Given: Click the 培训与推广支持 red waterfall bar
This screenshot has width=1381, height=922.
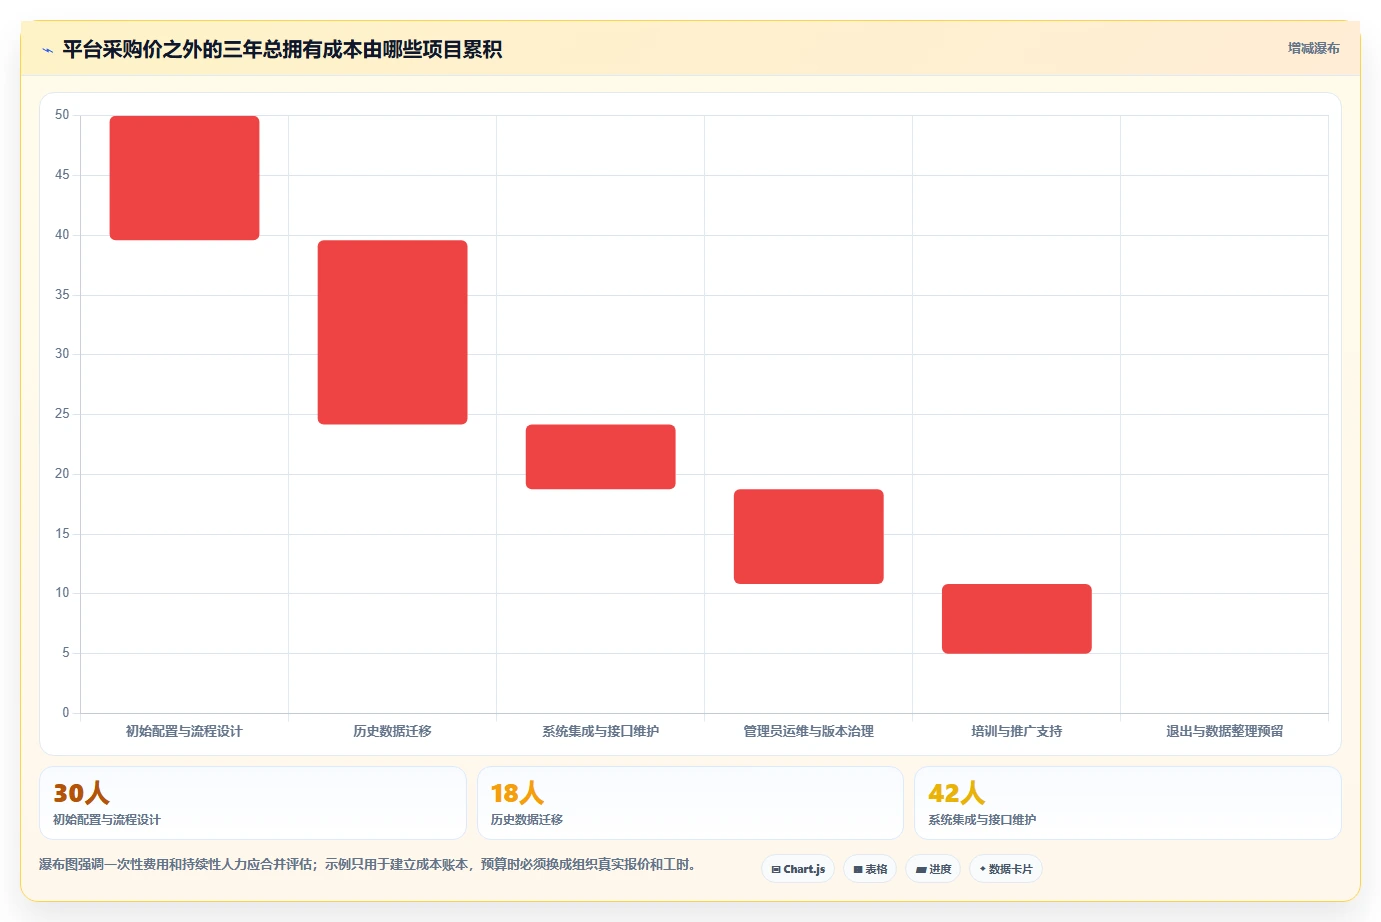Looking at the screenshot, I should [1016, 619].
